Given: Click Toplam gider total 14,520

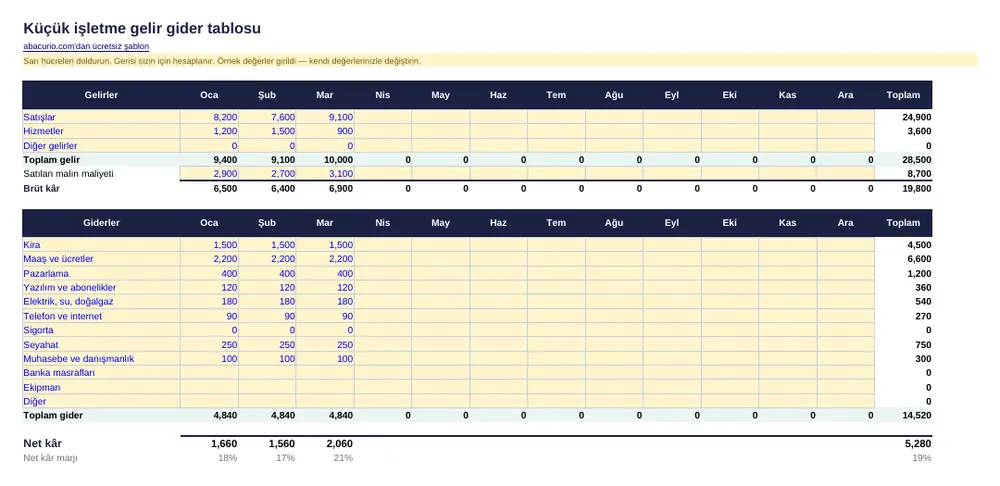Looking at the screenshot, I should pos(918,415).
